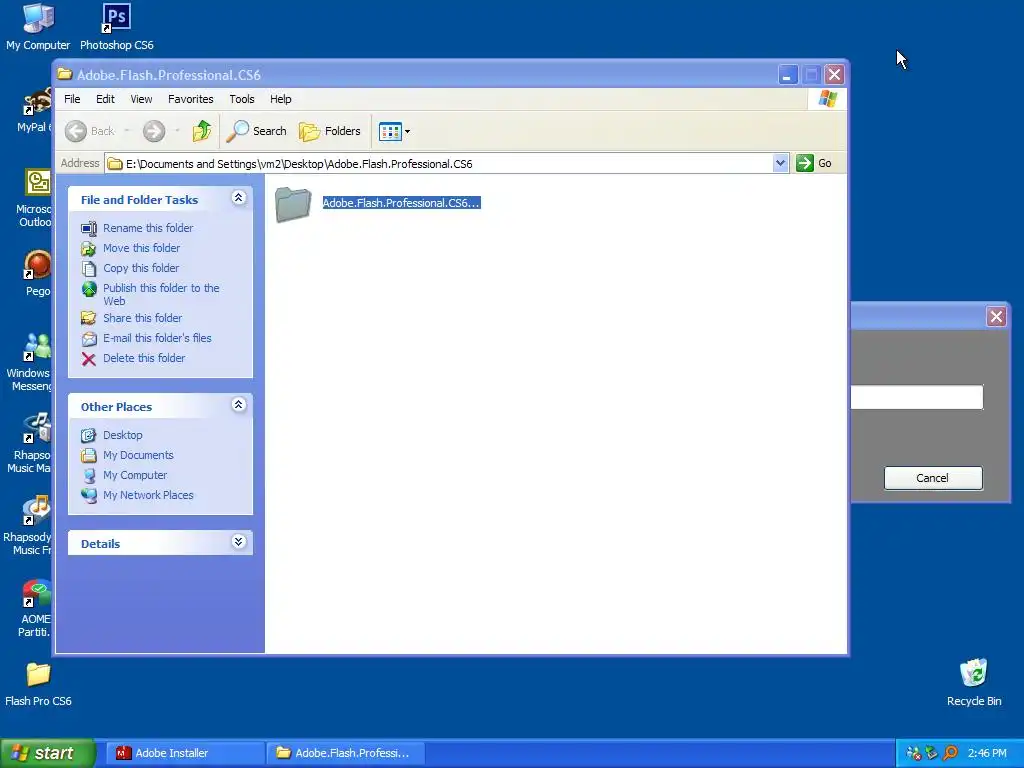Open the View menu
The width and height of the screenshot is (1024, 768).
coord(141,99)
